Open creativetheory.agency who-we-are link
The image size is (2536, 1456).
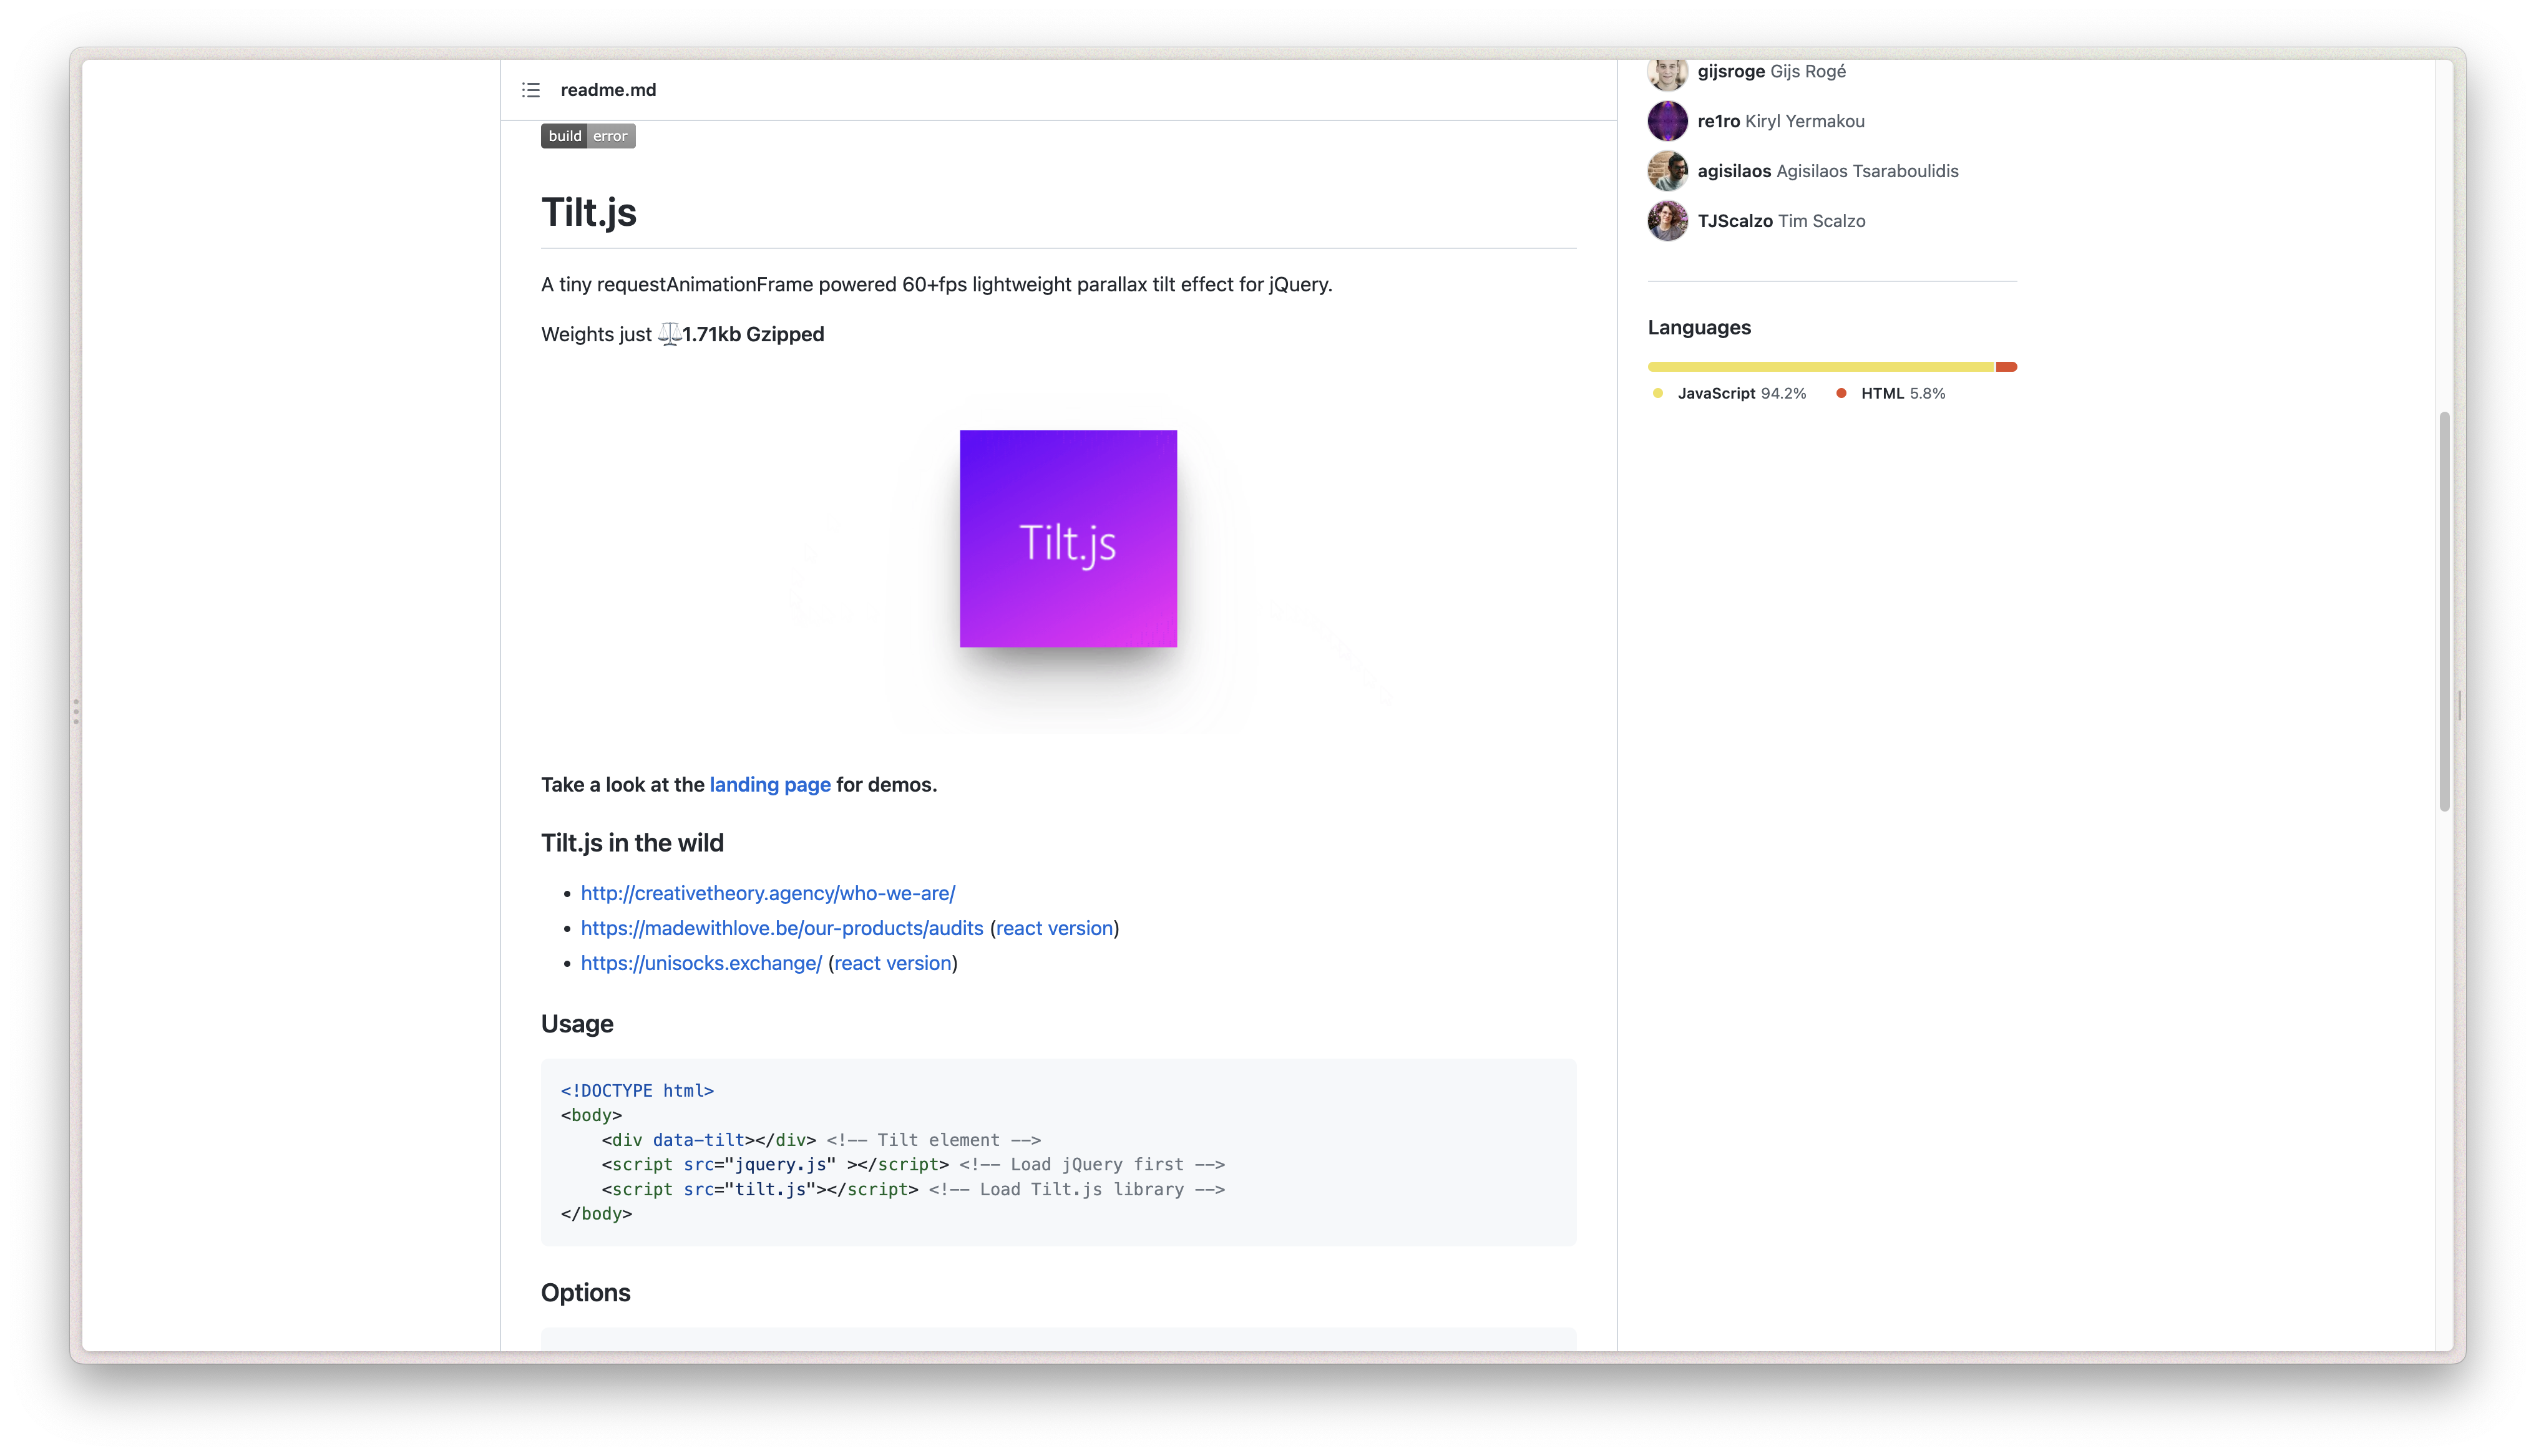point(767,893)
